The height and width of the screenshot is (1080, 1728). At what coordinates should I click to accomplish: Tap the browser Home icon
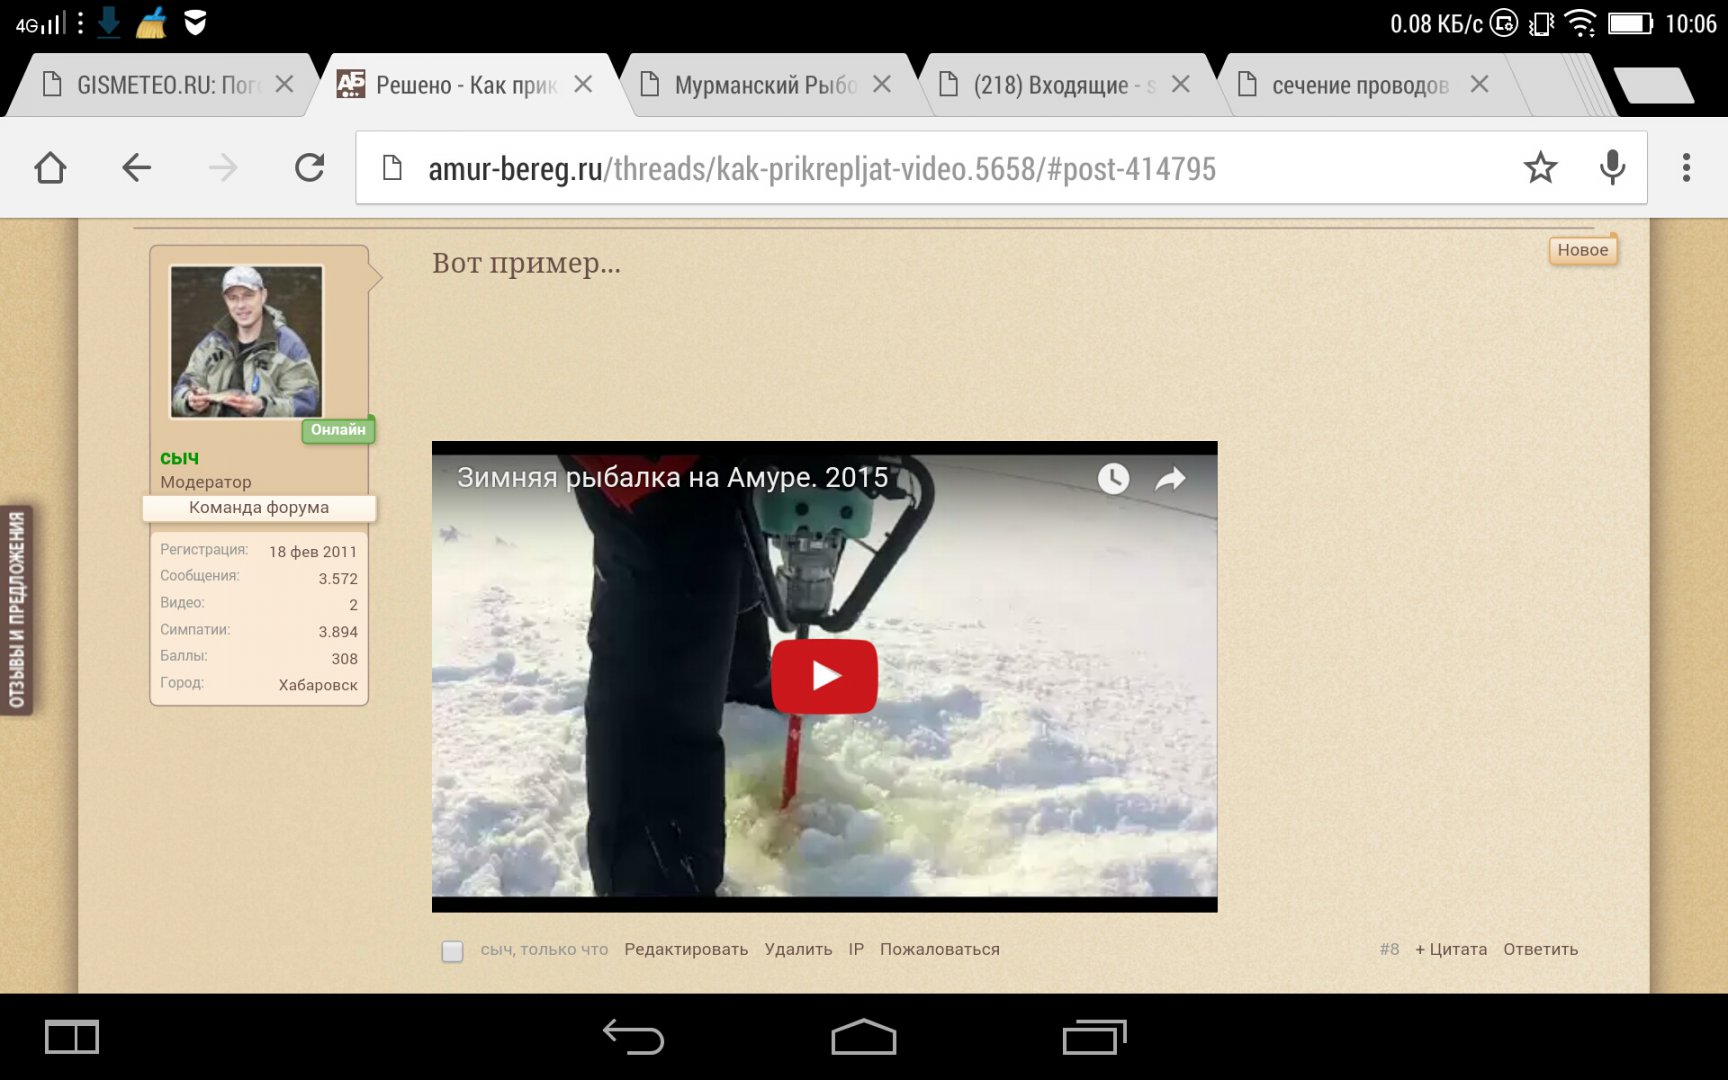click(50, 168)
